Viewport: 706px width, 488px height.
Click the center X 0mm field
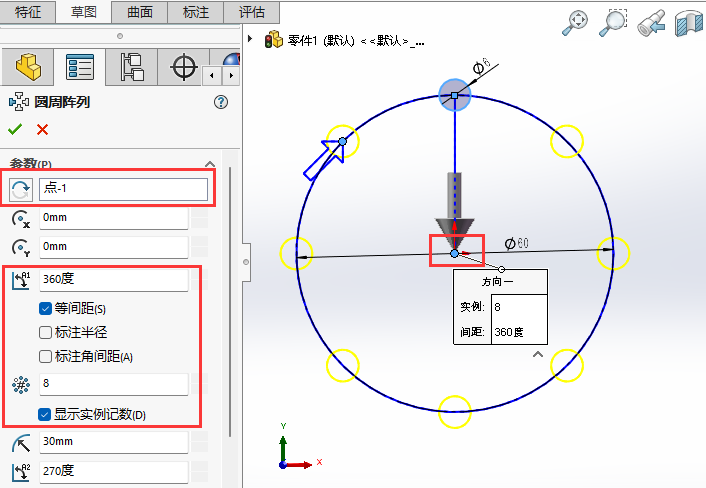pyautogui.click(x=113, y=218)
